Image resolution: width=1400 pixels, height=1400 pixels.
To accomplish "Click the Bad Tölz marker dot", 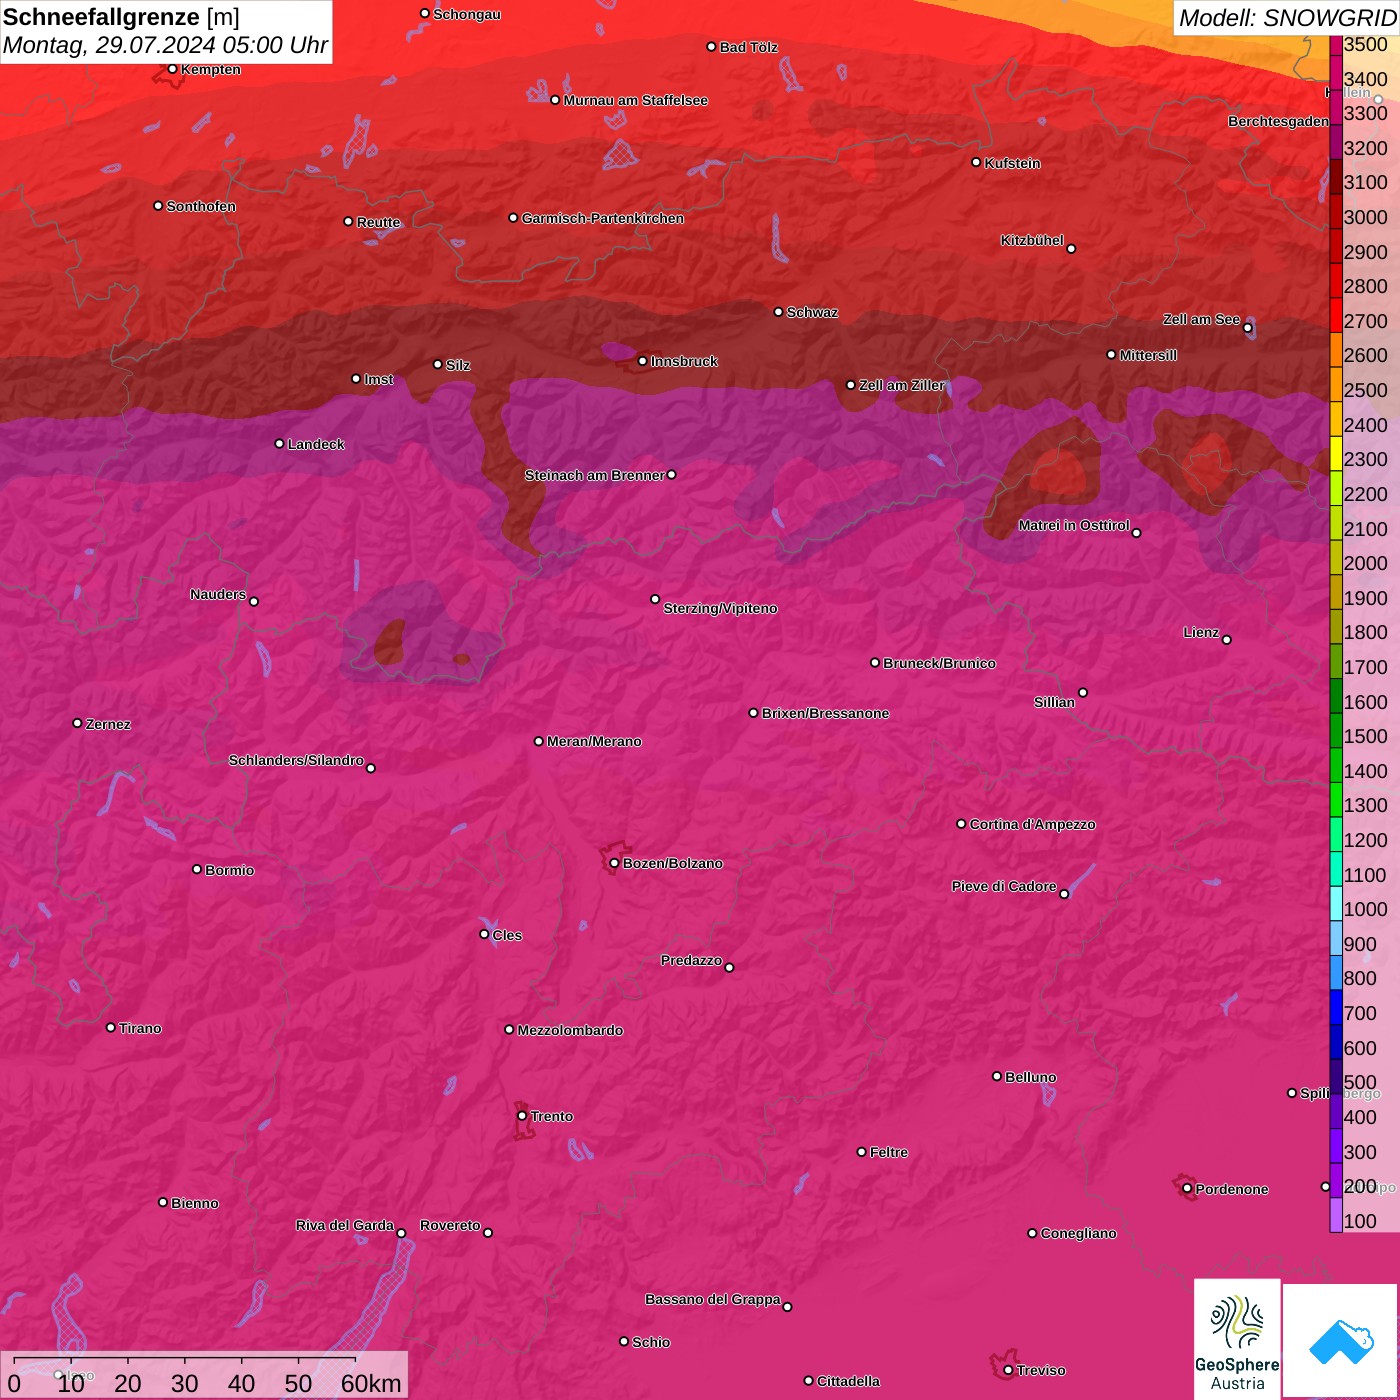I will point(711,46).
